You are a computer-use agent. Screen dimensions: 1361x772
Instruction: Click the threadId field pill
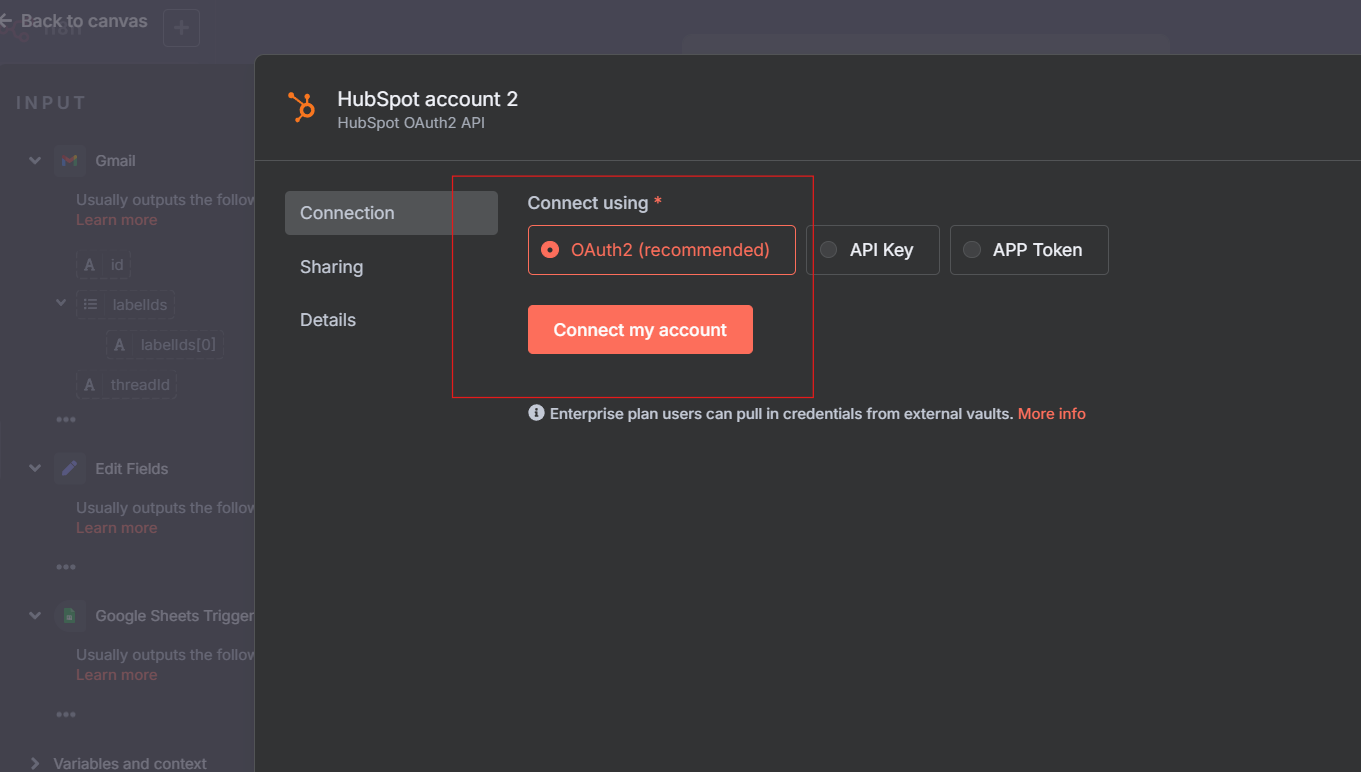[127, 385]
